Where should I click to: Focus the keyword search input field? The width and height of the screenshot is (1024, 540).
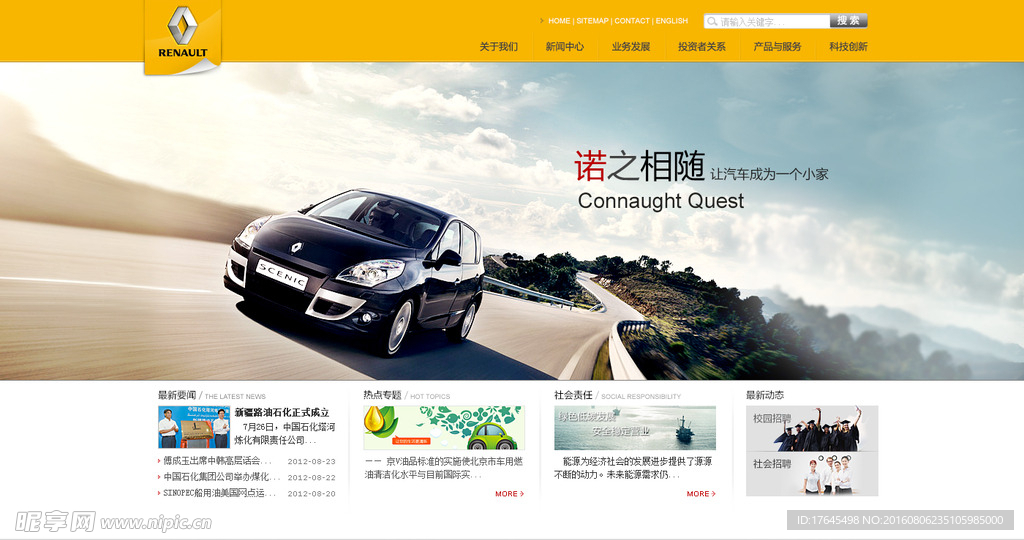click(x=766, y=22)
